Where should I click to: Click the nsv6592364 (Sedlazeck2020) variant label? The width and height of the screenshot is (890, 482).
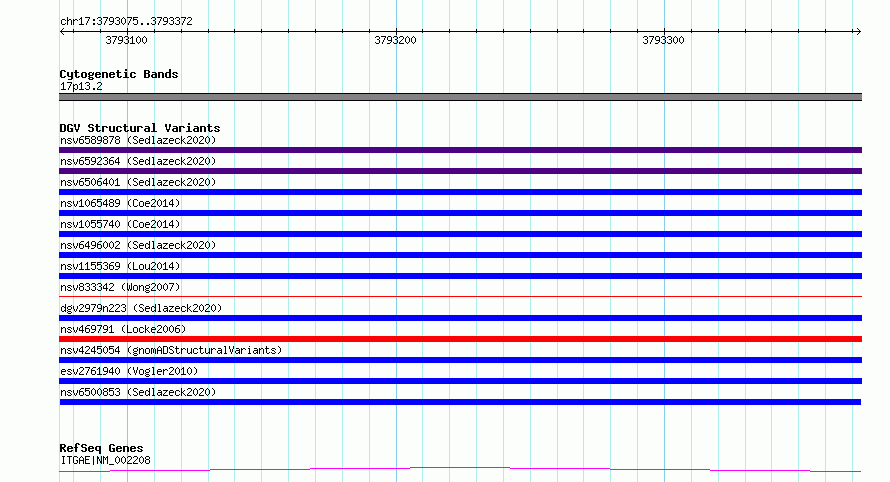pyautogui.click(x=138, y=161)
